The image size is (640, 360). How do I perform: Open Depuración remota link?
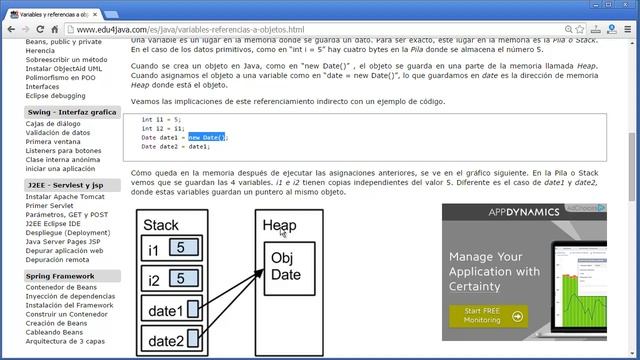point(58,260)
